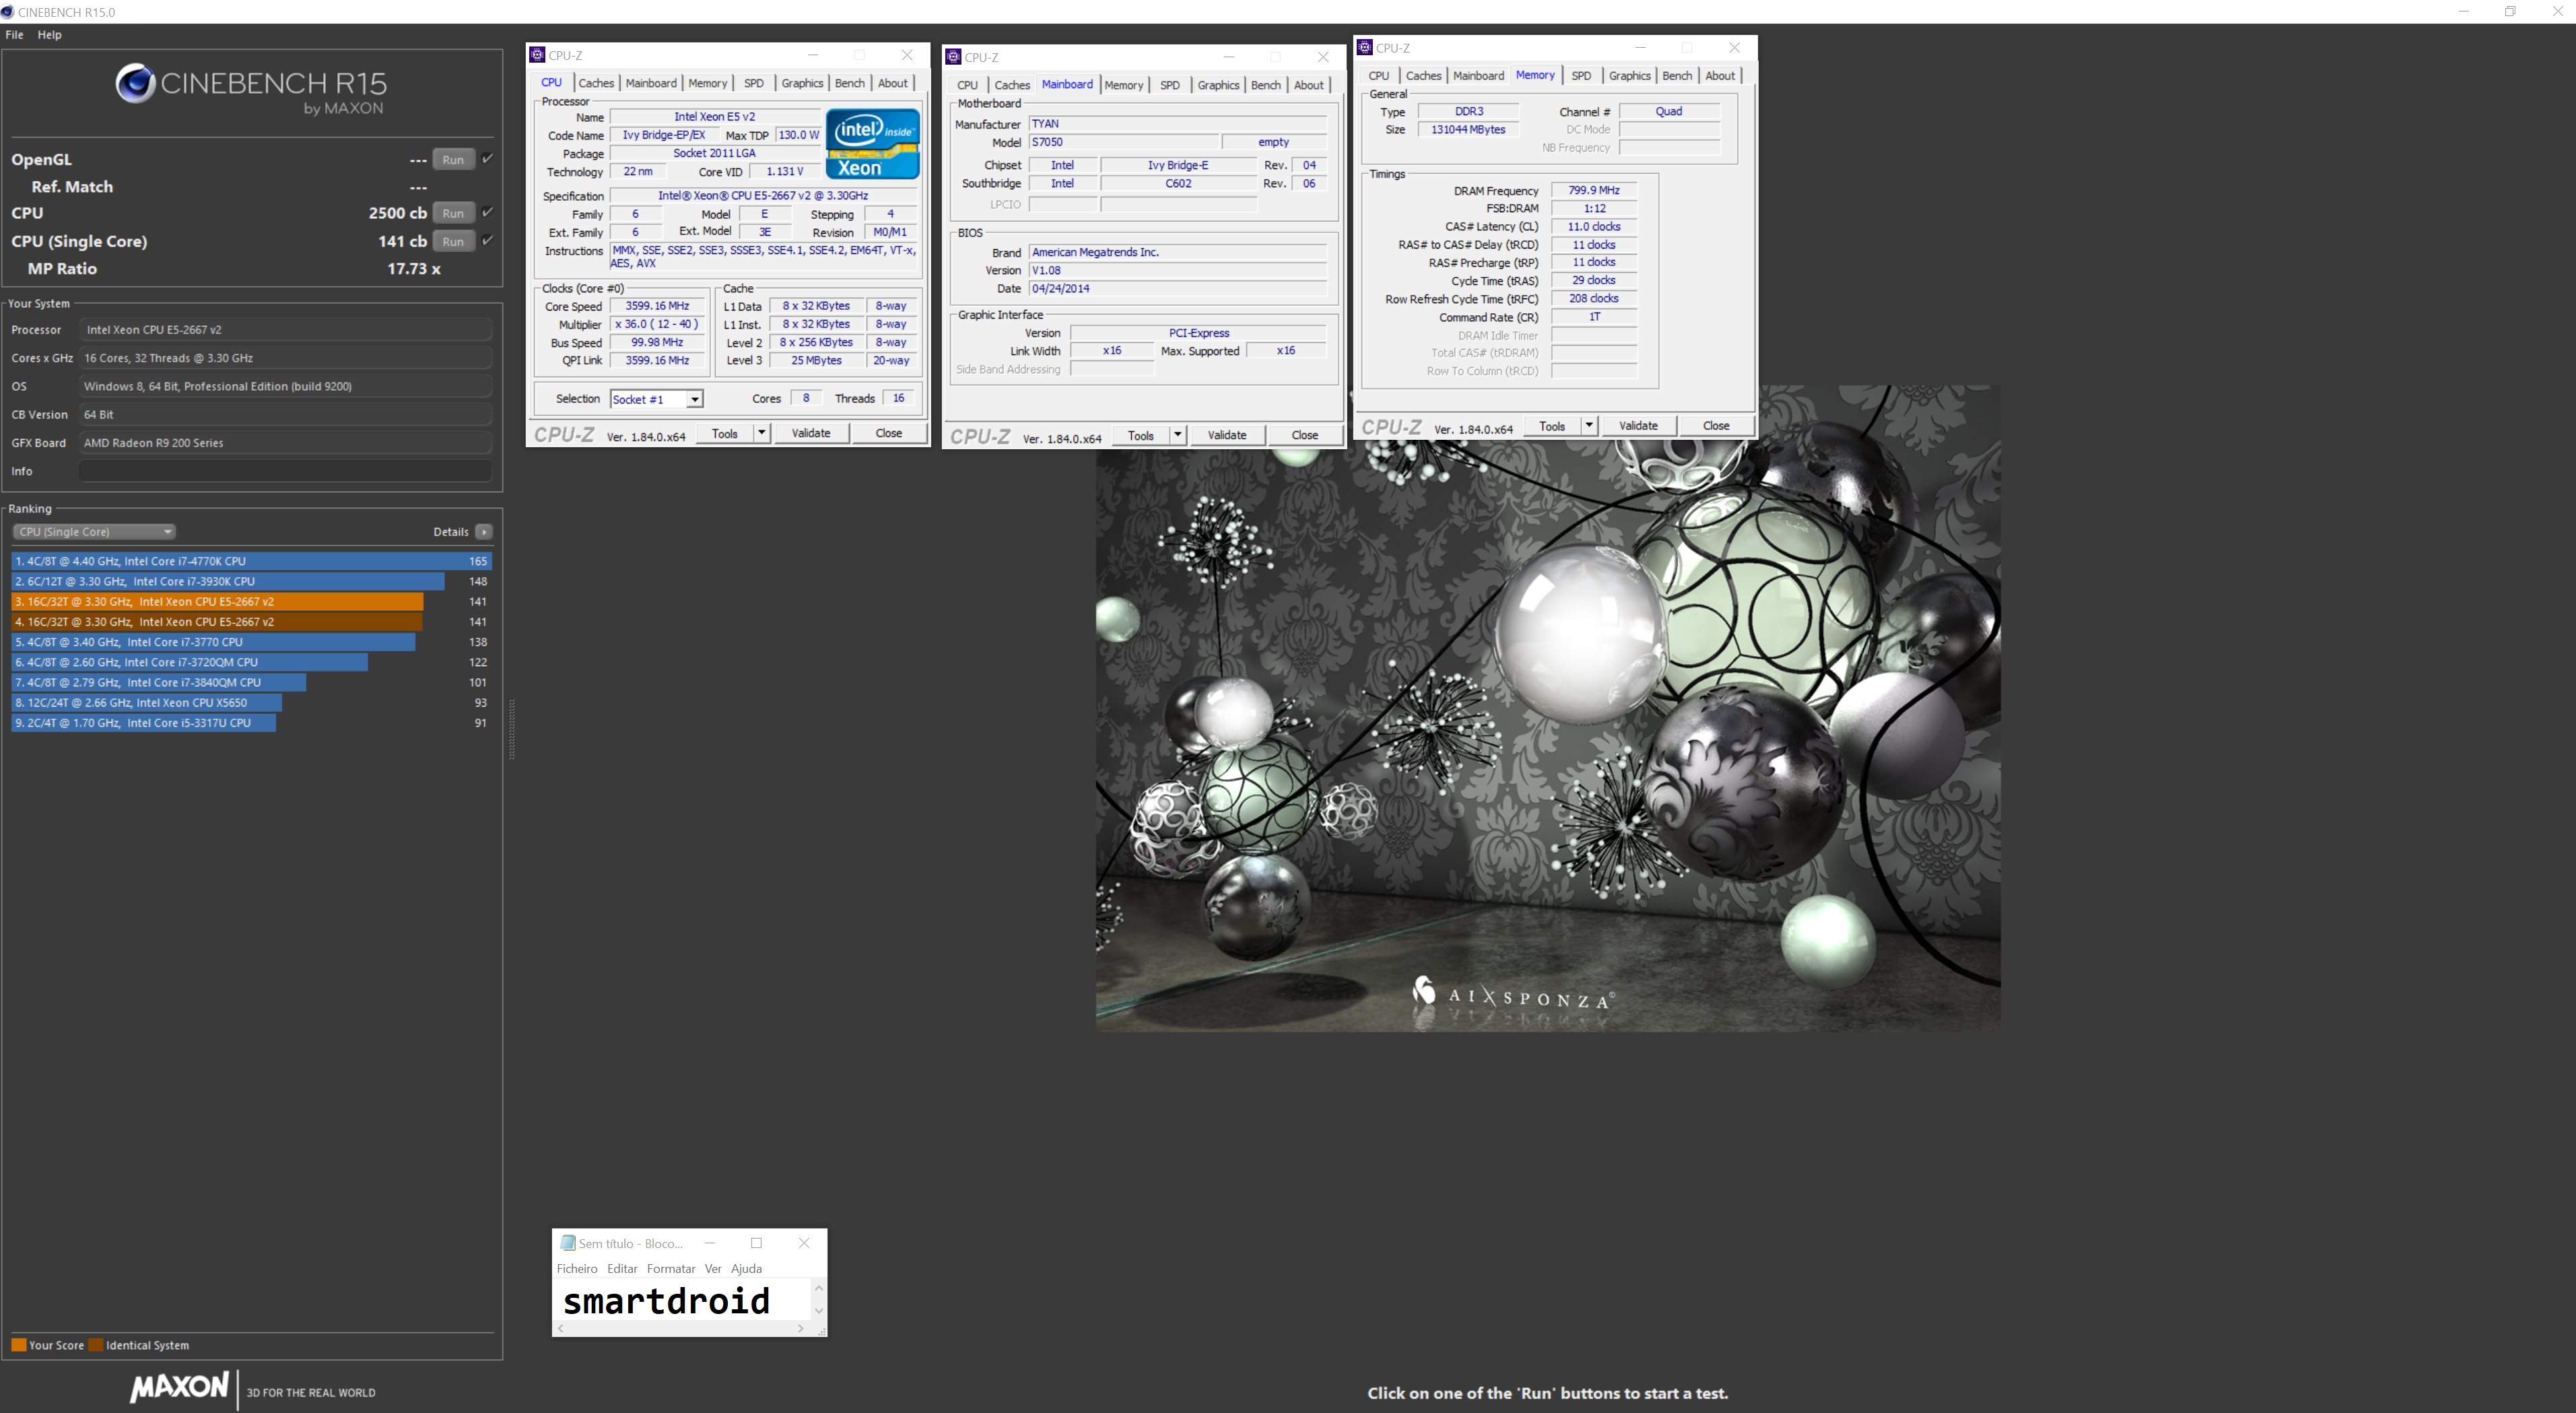Image resolution: width=2576 pixels, height=1413 pixels.
Task: Click the Cinebench title bar app icon
Action: pos(8,12)
